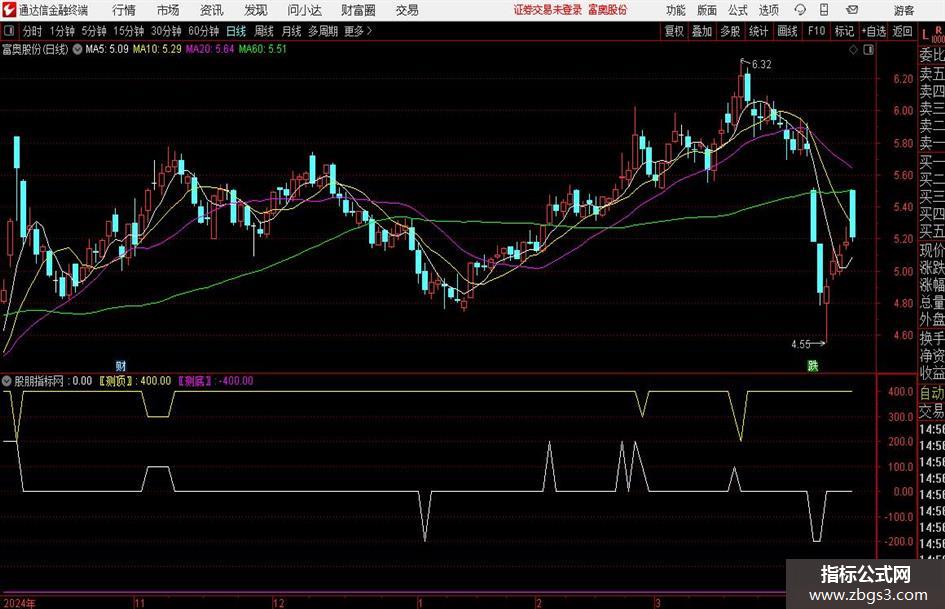The image size is (945, 609).
Task: Open the mail envelope icon
Action: coord(852,10)
